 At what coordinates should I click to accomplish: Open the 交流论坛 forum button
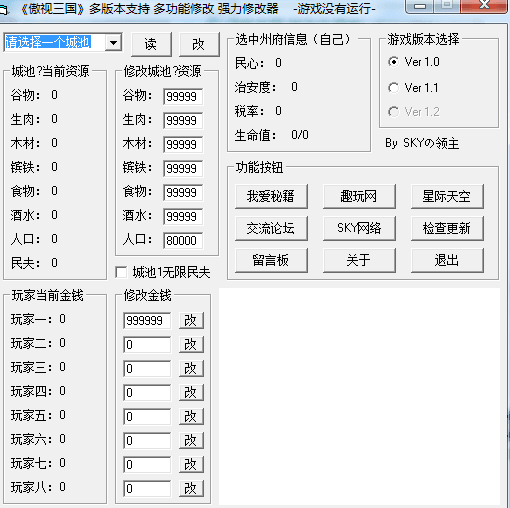pyautogui.click(x=271, y=228)
